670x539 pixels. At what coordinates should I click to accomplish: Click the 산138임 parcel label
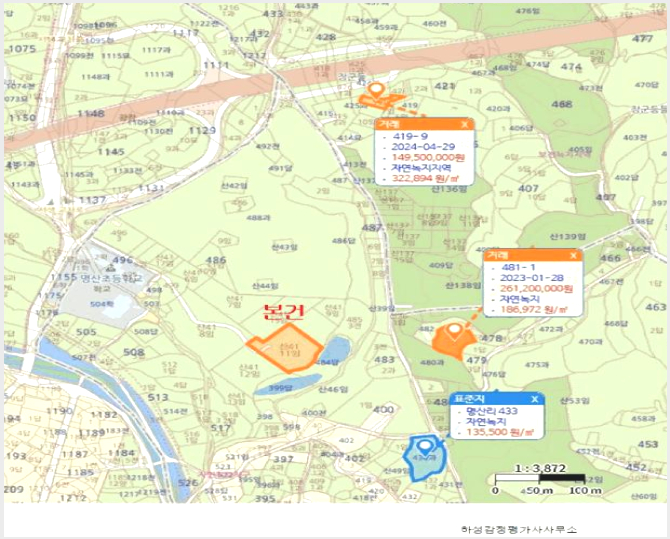click(463, 286)
